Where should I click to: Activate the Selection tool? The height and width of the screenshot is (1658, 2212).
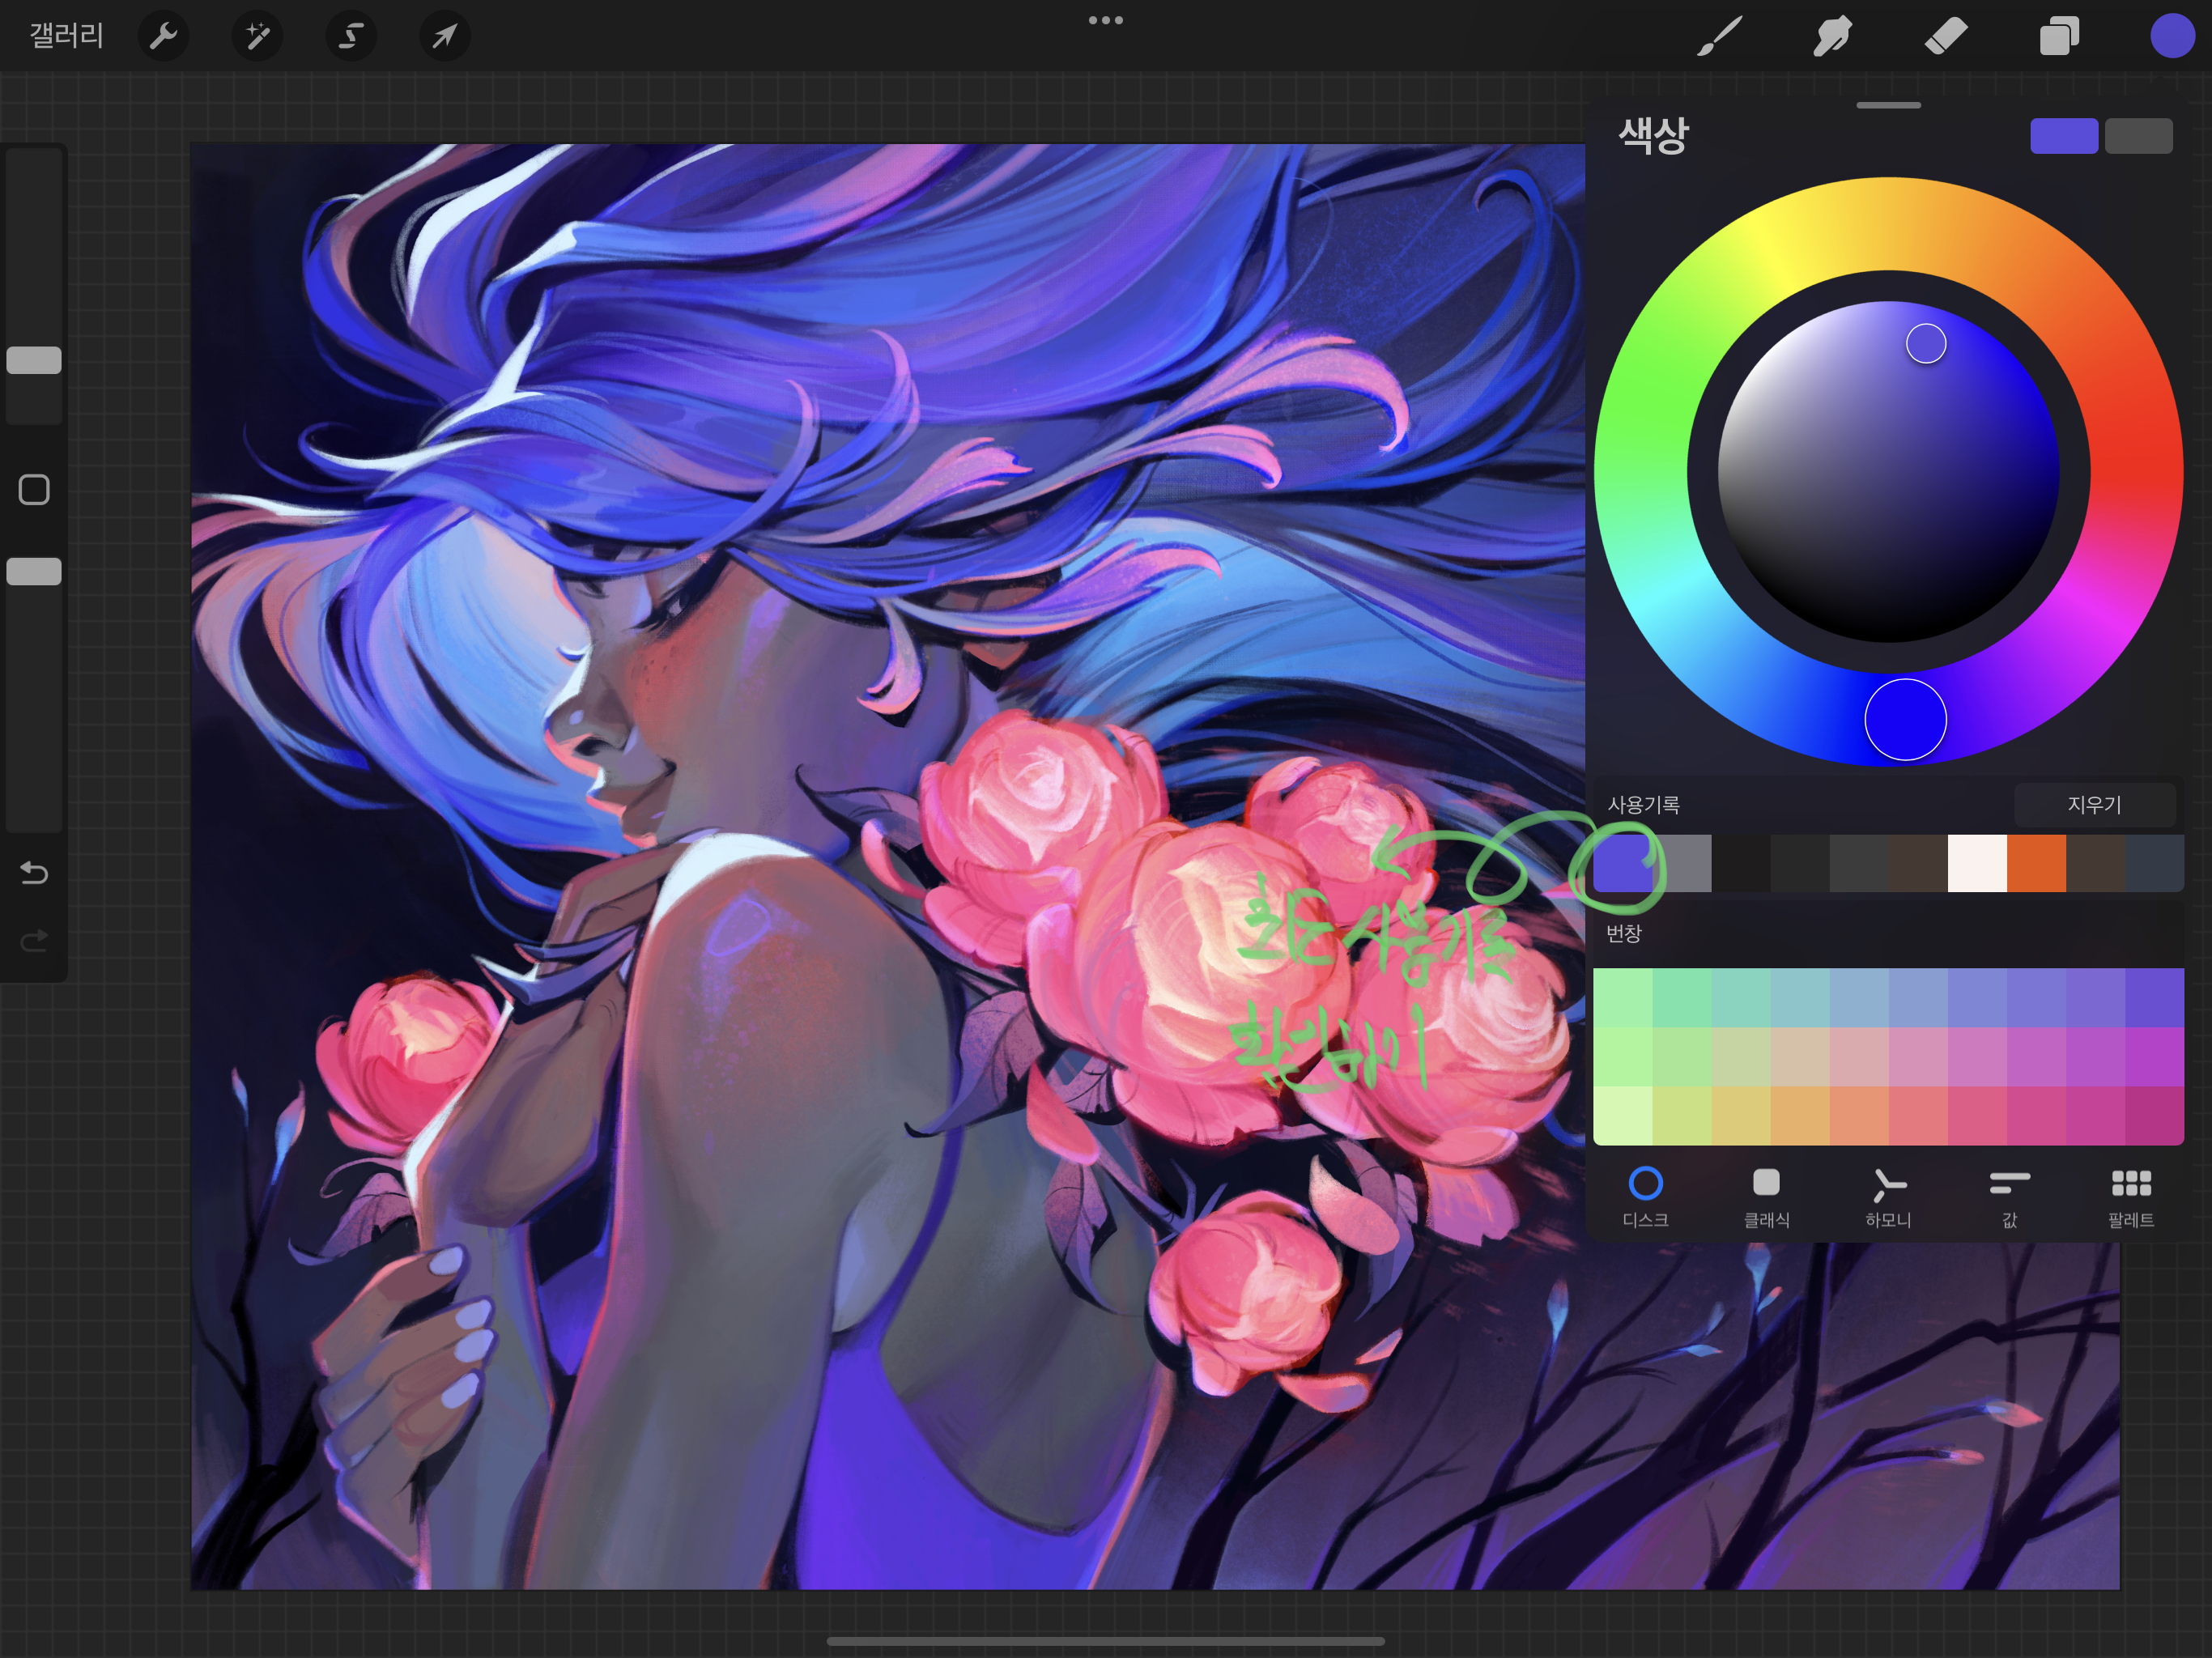(x=350, y=37)
